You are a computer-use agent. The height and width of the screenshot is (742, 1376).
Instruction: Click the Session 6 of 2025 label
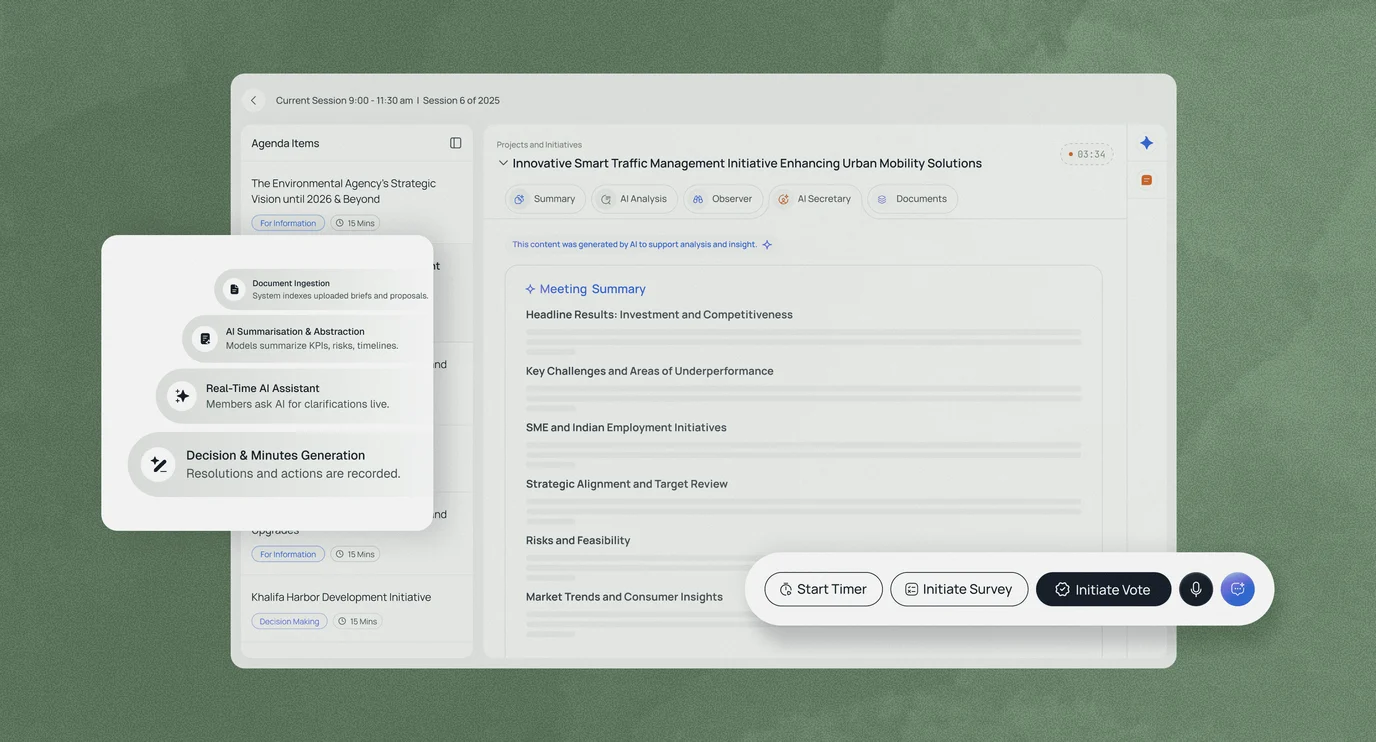click(461, 100)
